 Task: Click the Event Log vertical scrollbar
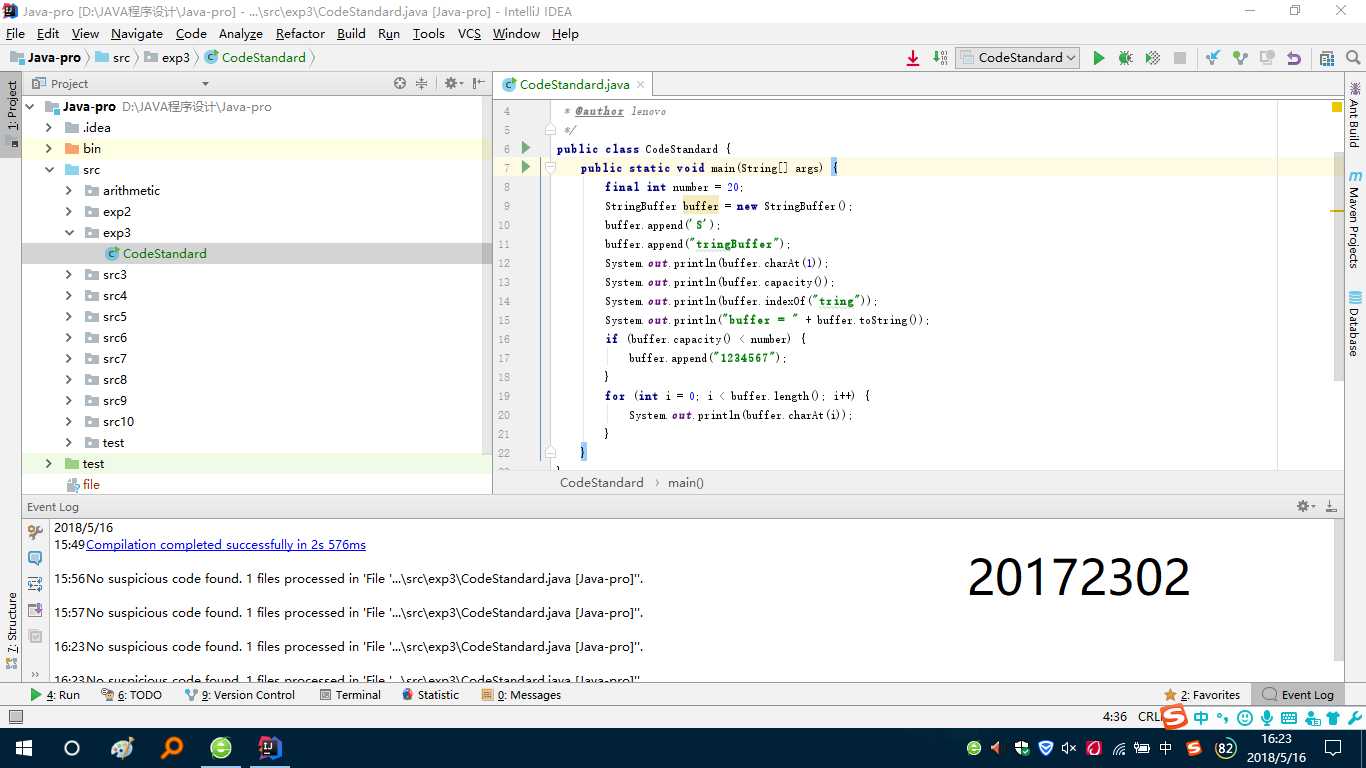tap(1339, 590)
